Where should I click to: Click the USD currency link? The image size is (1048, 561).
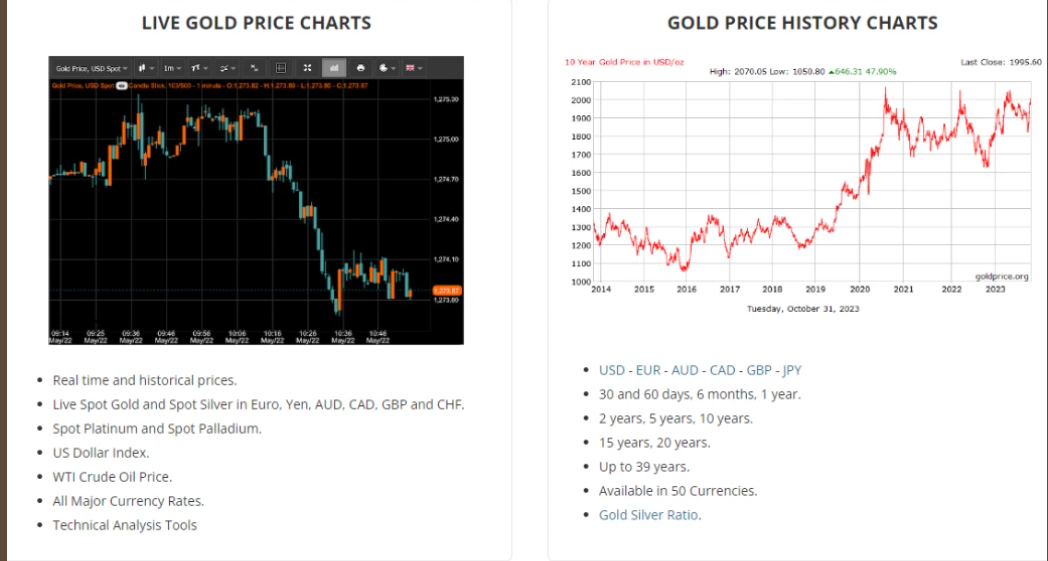tap(612, 370)
